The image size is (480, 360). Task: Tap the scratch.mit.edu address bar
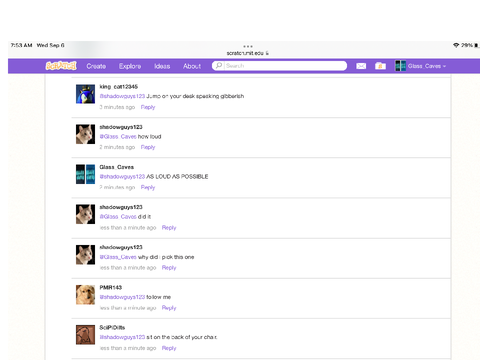[247, 53]
